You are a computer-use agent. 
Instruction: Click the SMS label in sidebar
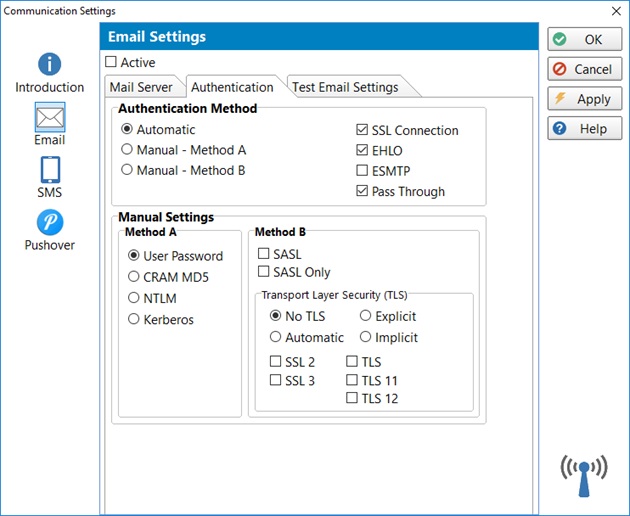(50, 192)
